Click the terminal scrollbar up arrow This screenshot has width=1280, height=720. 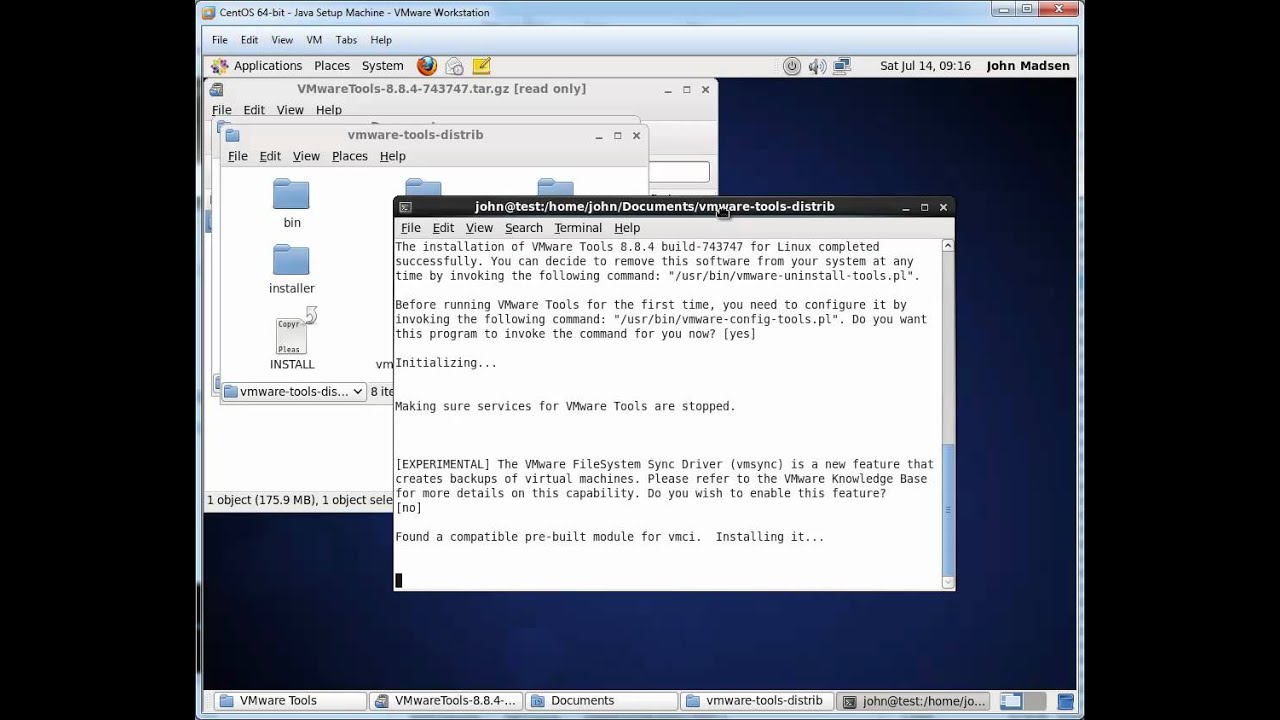pyautogui.click(x=948, y=246)
